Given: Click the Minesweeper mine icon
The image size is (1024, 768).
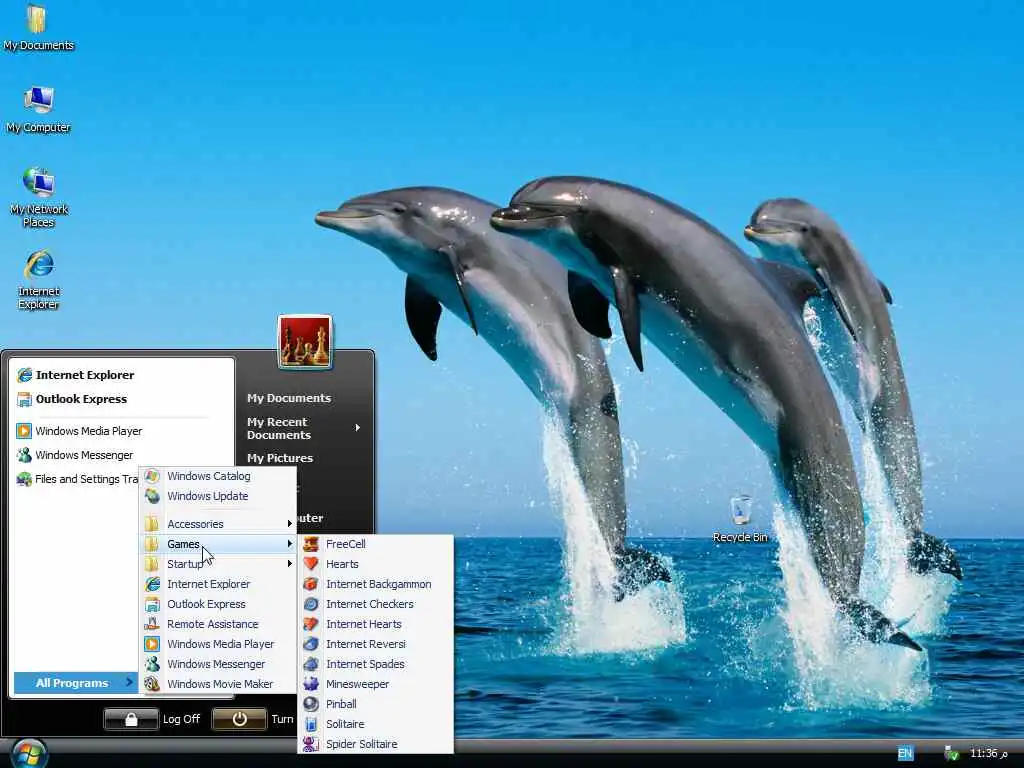Looking at the screenshot, I should click(x=311, y=684).
